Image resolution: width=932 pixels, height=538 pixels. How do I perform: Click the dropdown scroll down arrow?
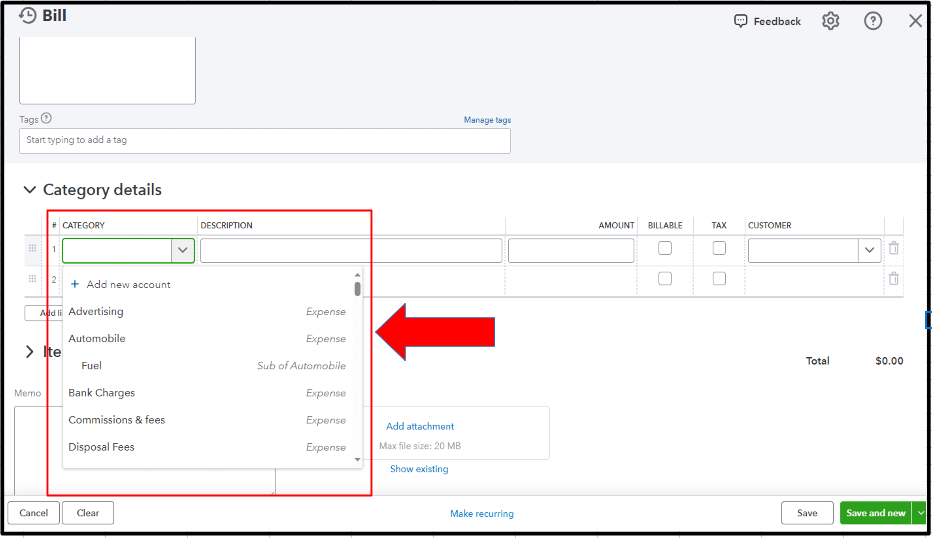point(357,460)
